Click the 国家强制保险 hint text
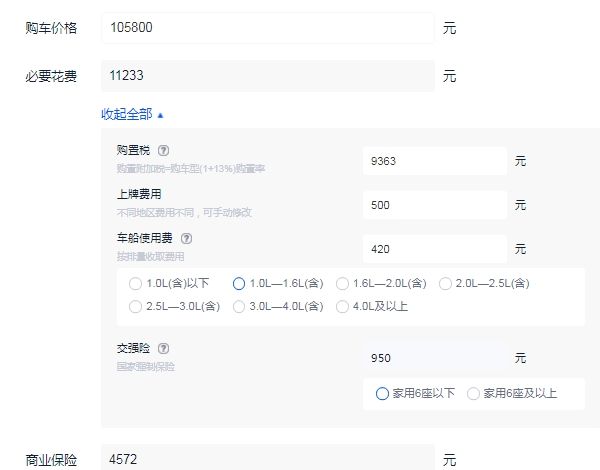The height and width of the screenshot is (470, 600). coord(146,367)
